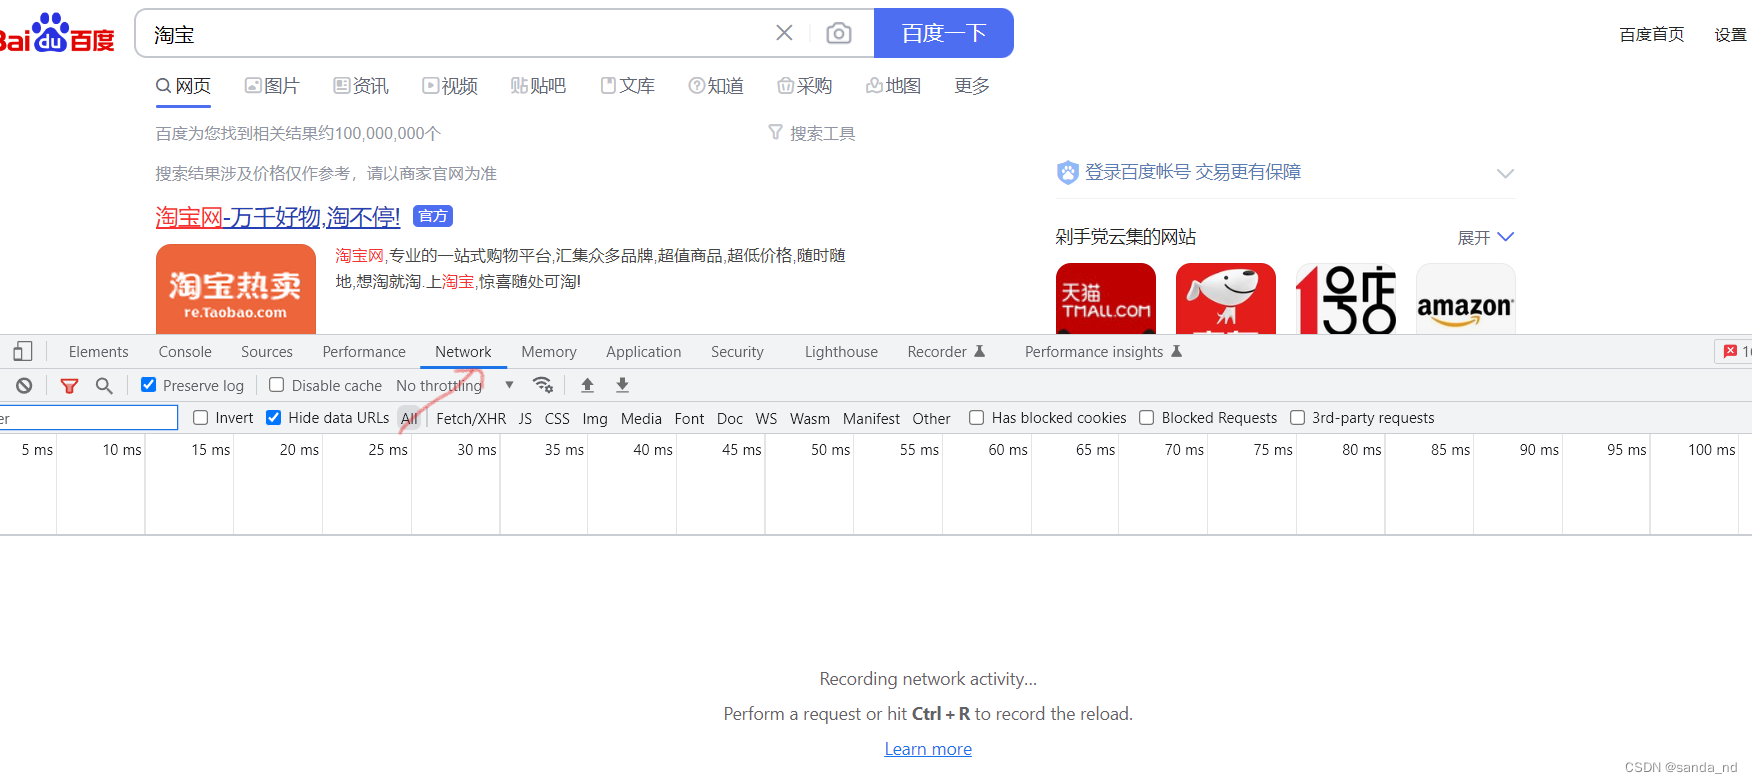The image size is (1752, 783).
Task: Open the No throttling dropdown
Action: 455,385
